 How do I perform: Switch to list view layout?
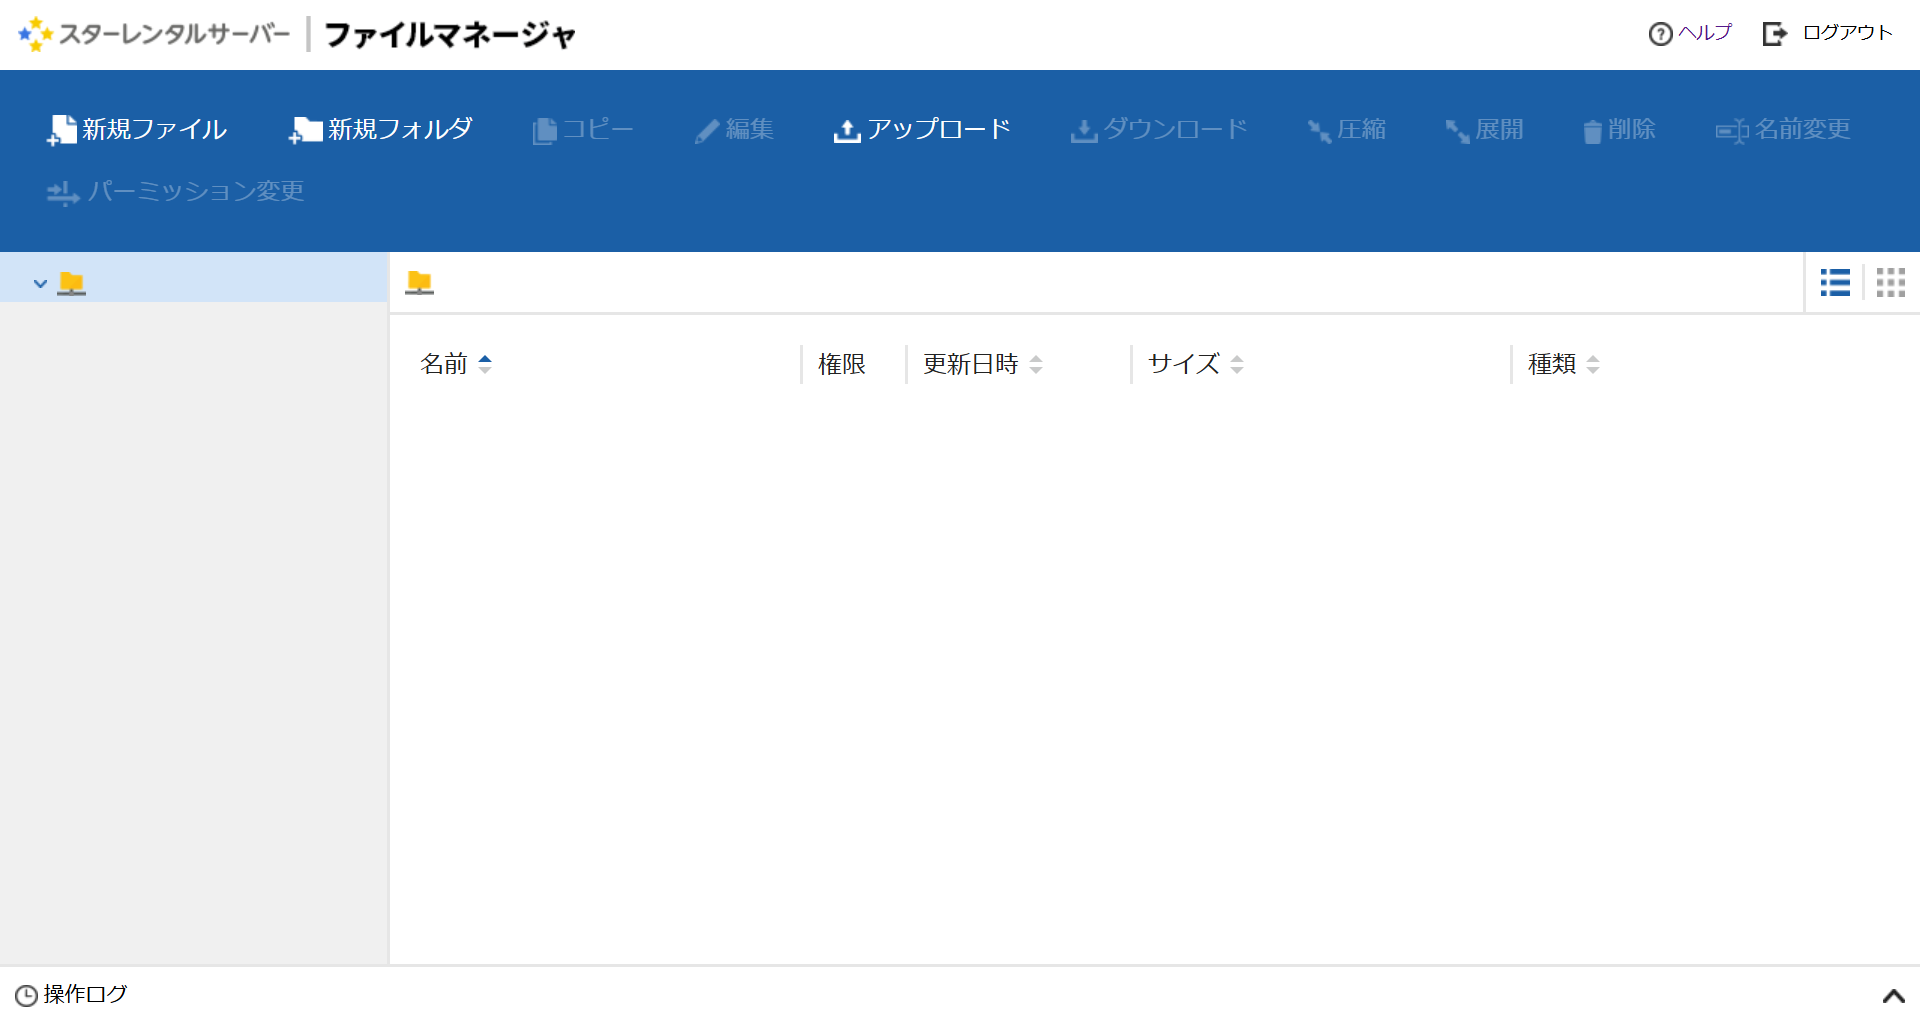pos(1835,283)
